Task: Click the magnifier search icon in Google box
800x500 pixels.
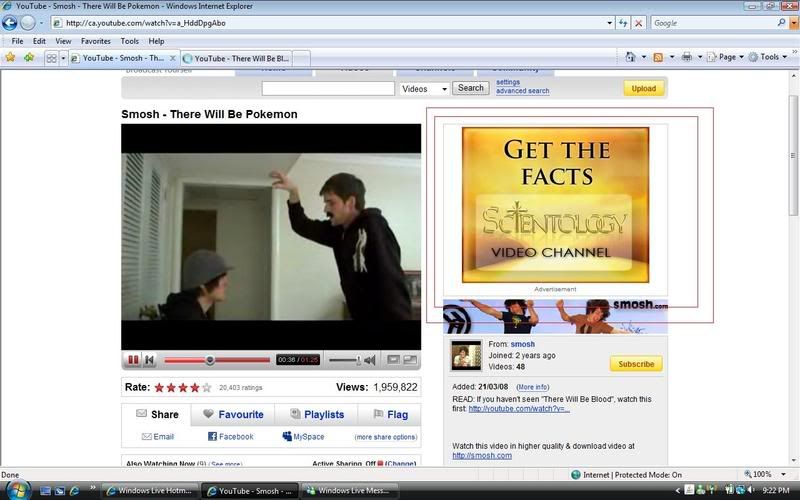Action: pos(781,23)
